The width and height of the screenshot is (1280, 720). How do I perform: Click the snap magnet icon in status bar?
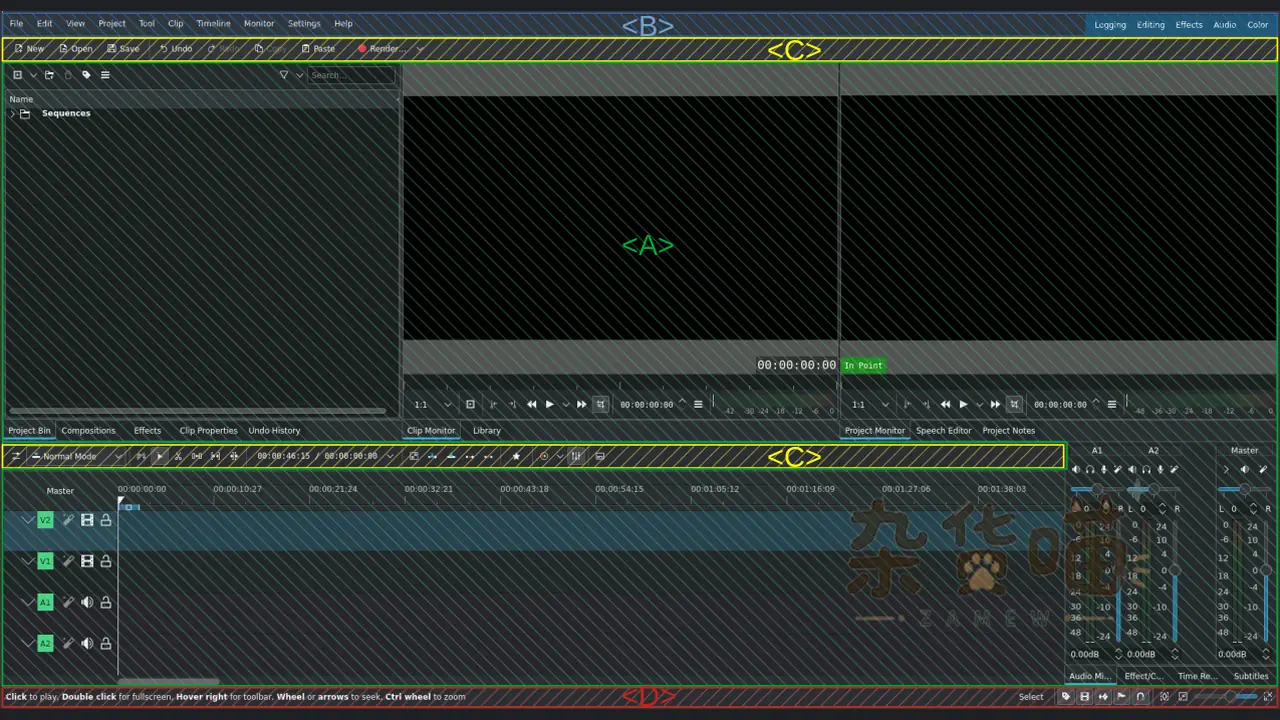coord(1140,697)
